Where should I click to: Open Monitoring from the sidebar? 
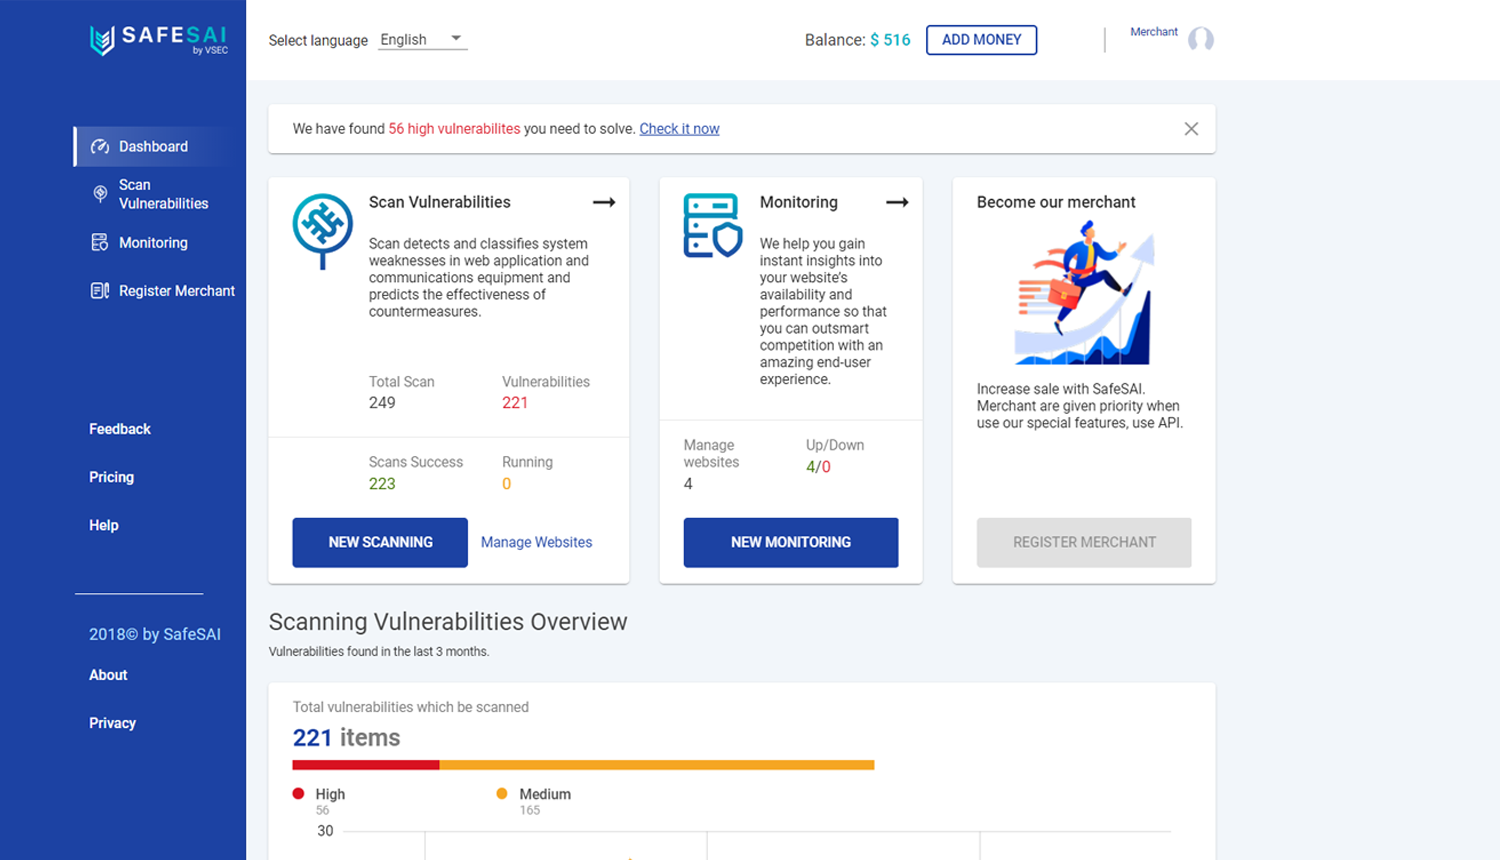(x=153, y=242)
